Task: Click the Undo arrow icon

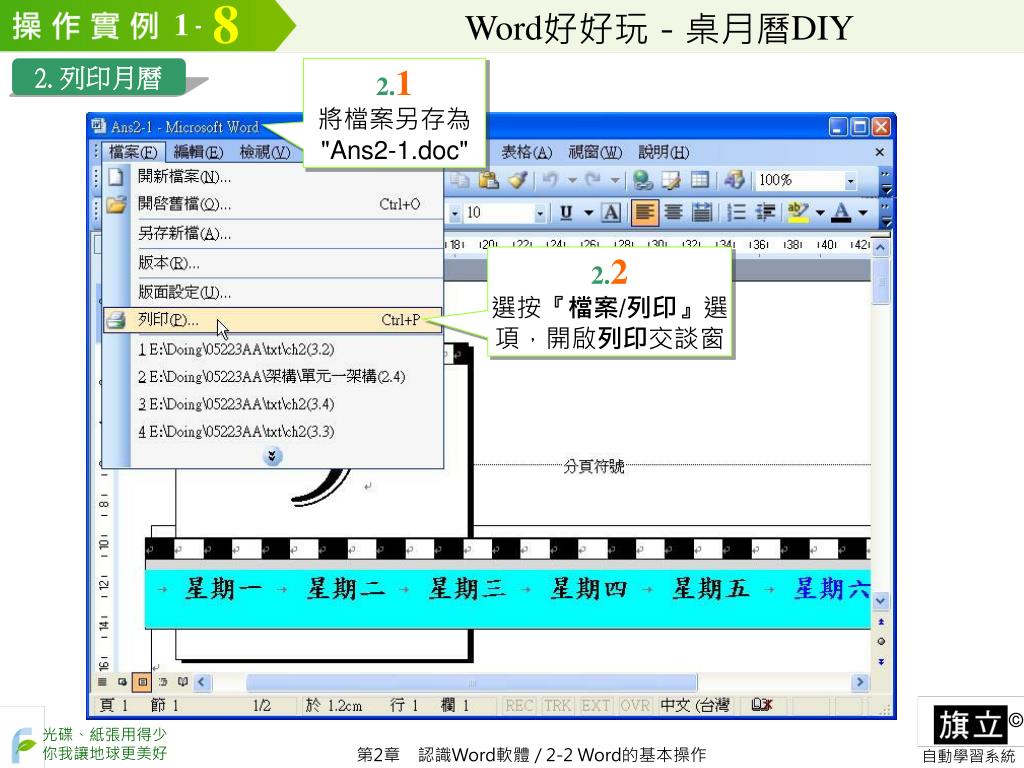Action: tap(551, 179)
